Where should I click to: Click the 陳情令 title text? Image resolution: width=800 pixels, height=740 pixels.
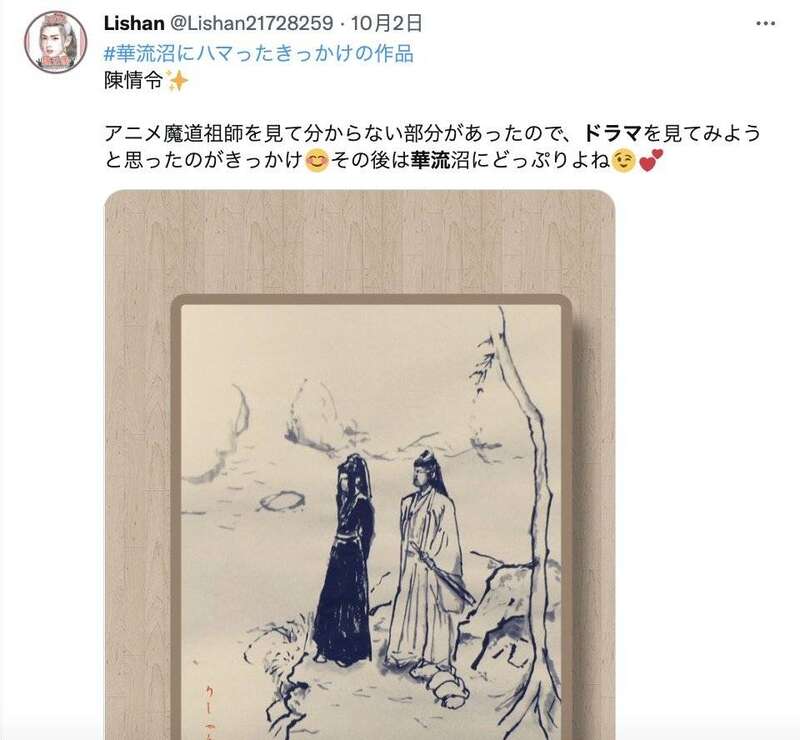[134, 81]
